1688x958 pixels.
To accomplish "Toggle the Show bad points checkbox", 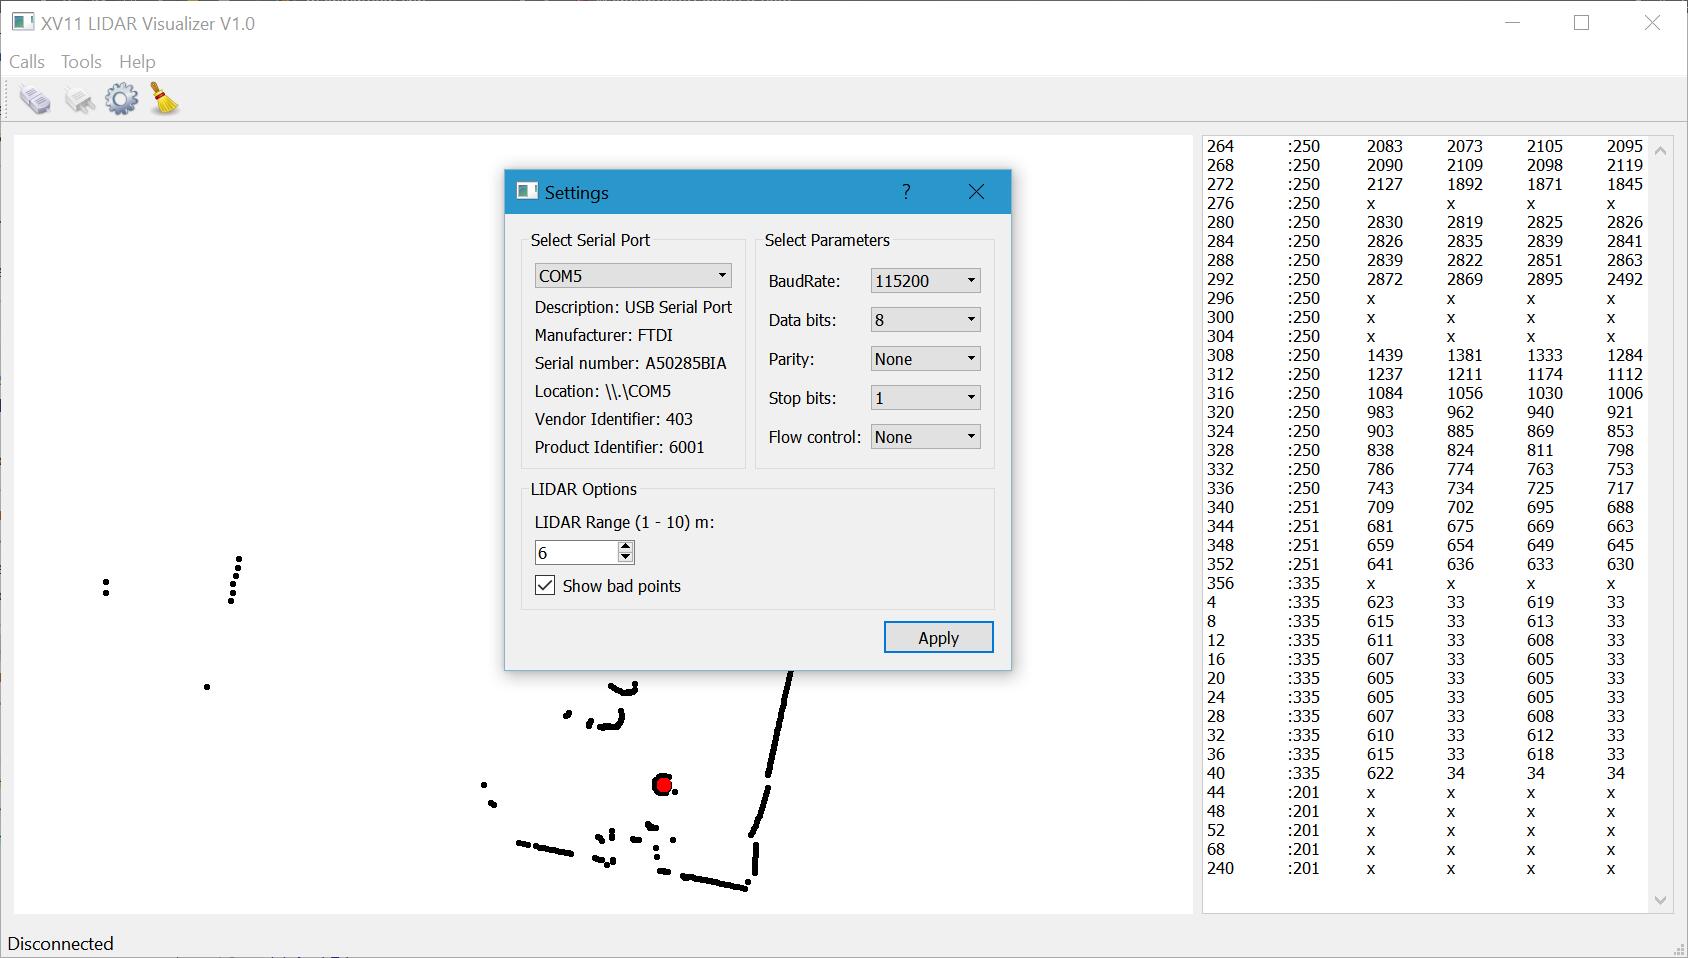I will coord(545,586).
